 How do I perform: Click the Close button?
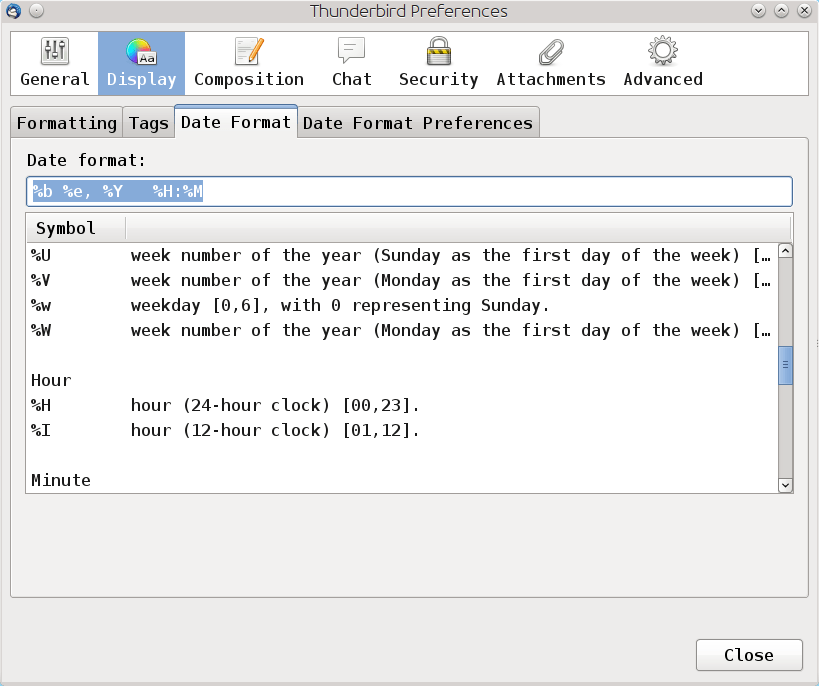[748, 655]
